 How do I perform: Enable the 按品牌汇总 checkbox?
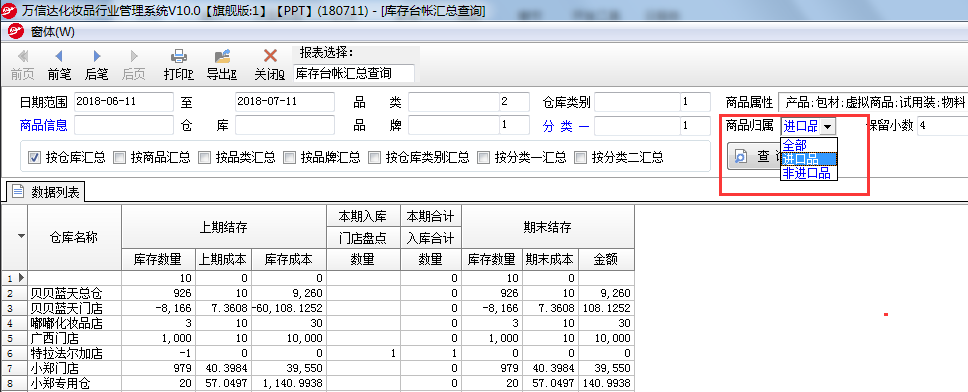click(x=290, y=157)
